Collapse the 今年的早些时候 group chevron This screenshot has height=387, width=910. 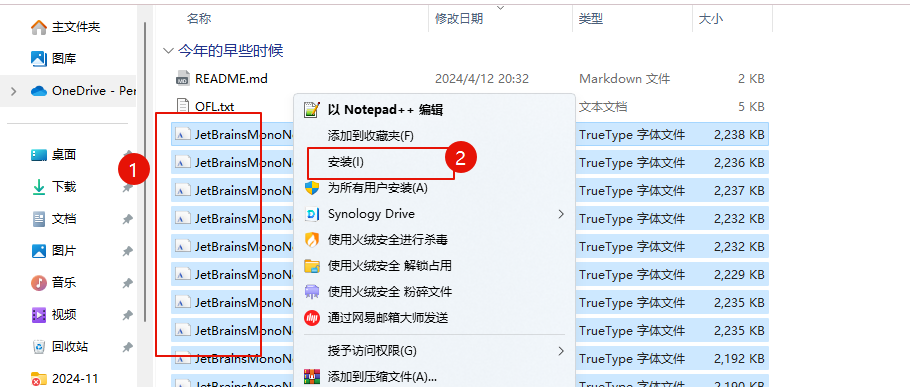tap(168, 51)
